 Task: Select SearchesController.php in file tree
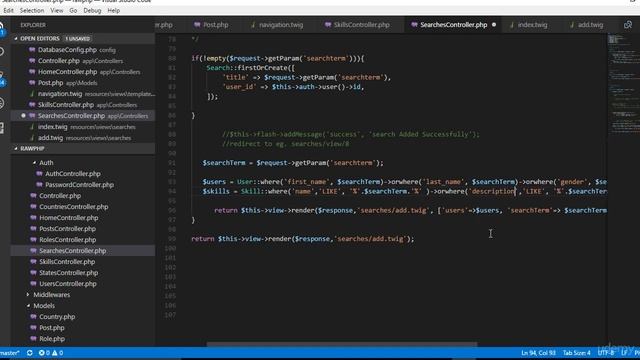tap(82, 251)
